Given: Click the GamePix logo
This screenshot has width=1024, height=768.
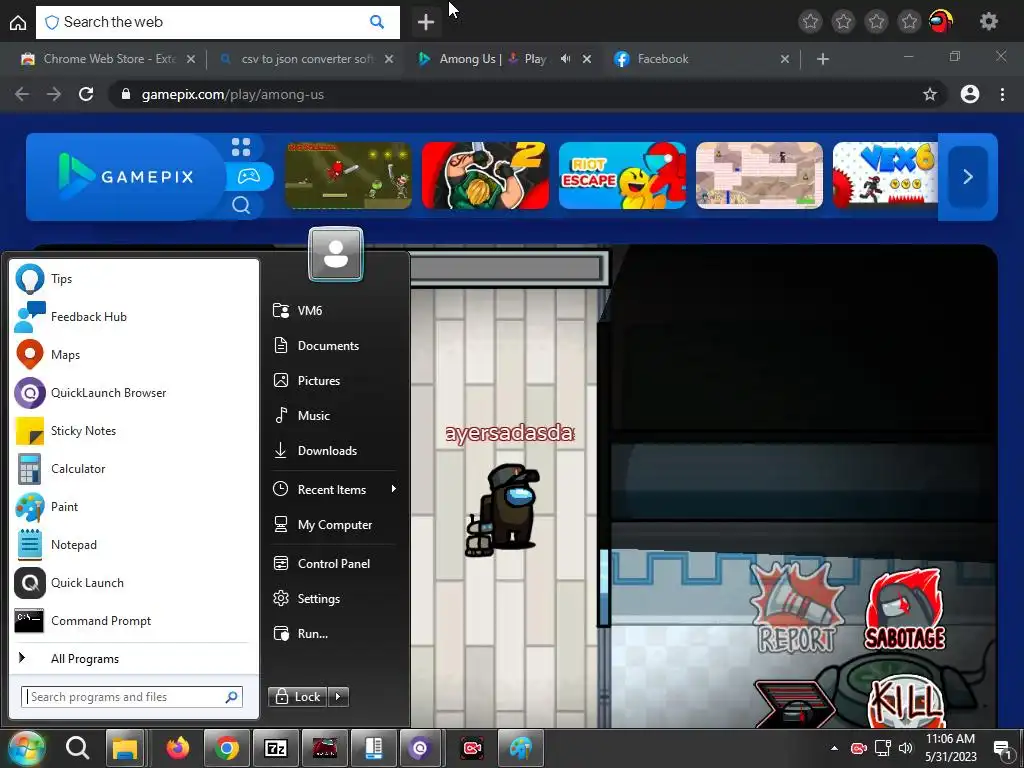Looking at the screenshot, I should click(127, 176).
